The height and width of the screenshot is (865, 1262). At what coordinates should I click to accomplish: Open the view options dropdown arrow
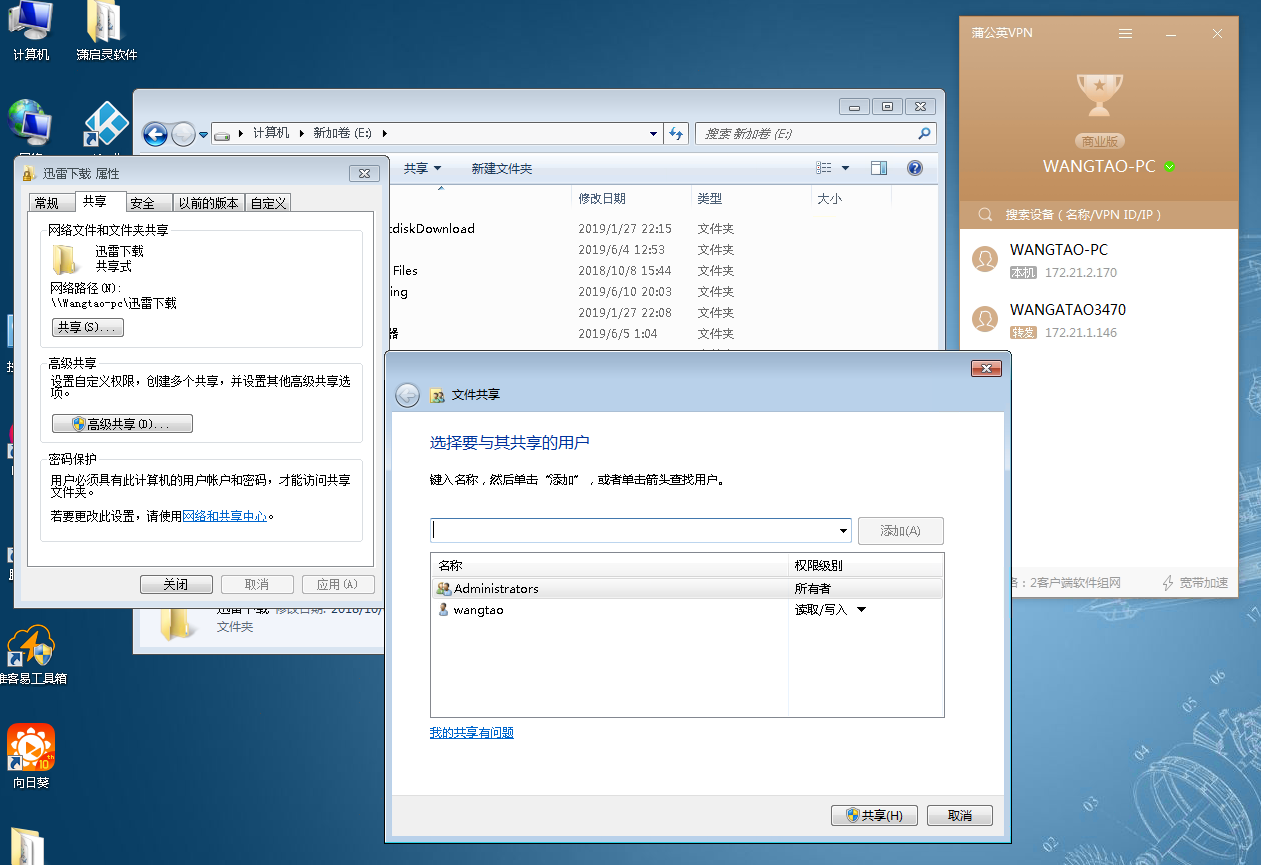845,168
